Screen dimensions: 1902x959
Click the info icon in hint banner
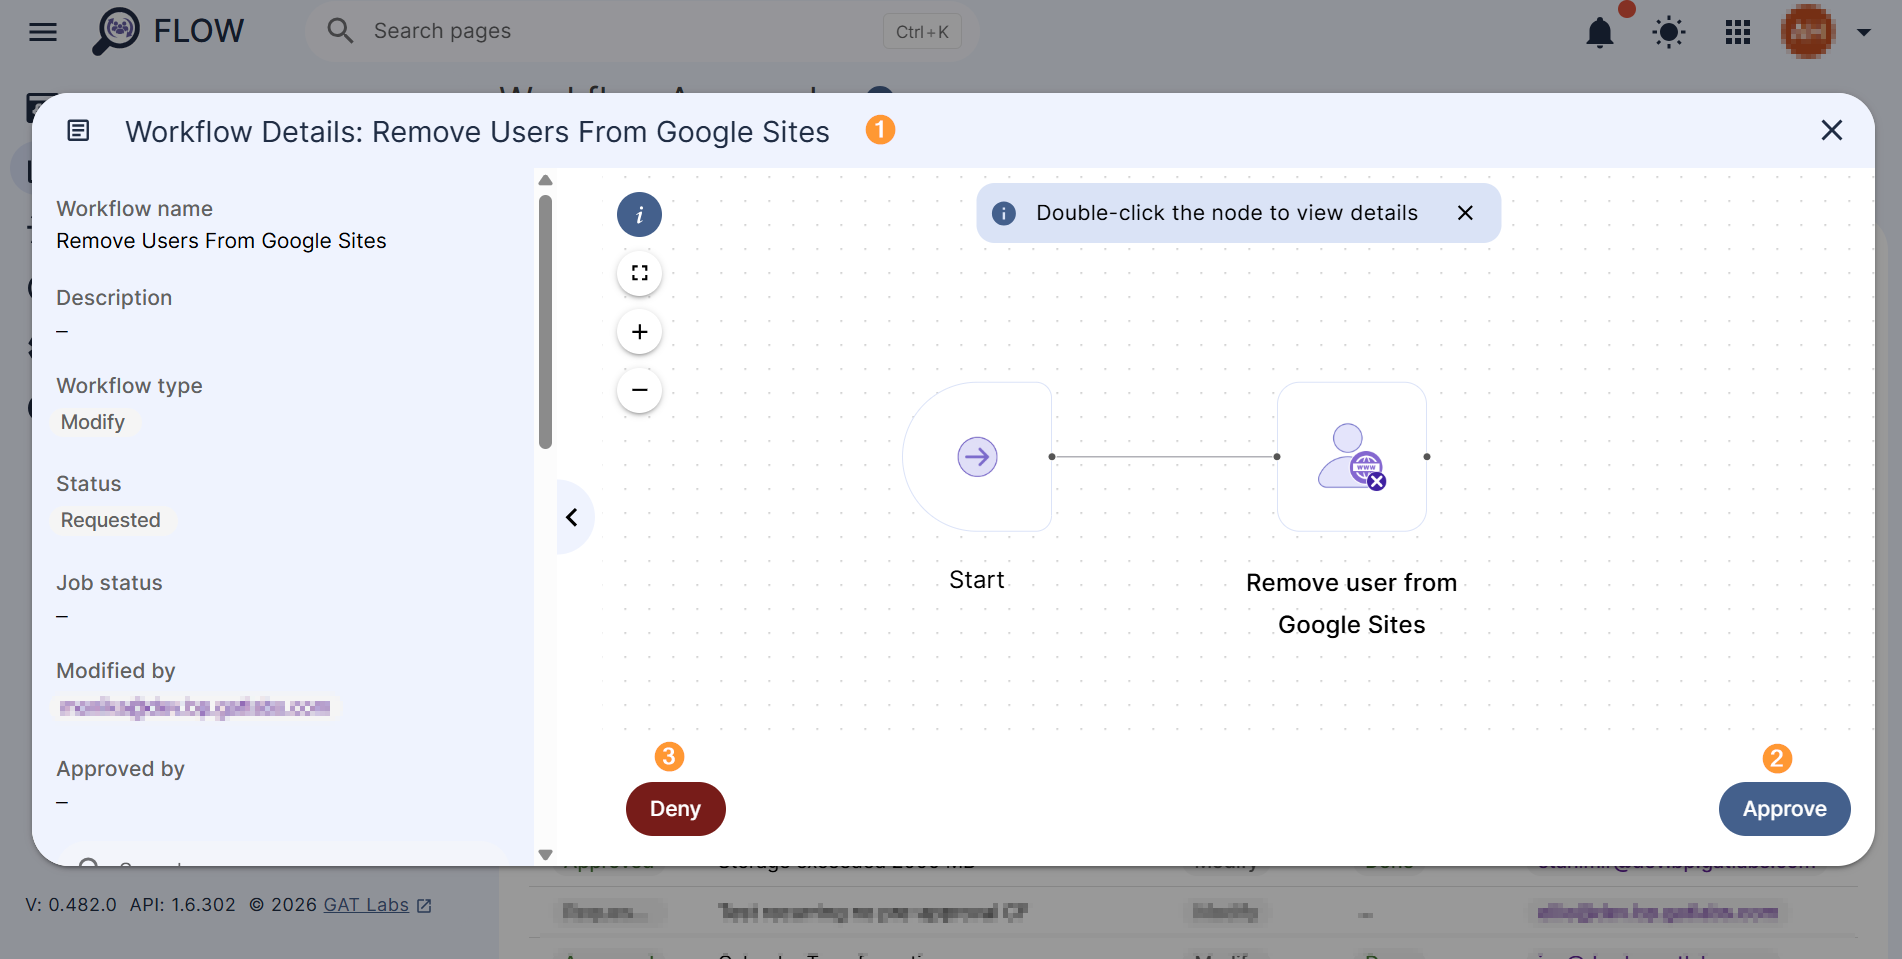(x=1004, y=213)
